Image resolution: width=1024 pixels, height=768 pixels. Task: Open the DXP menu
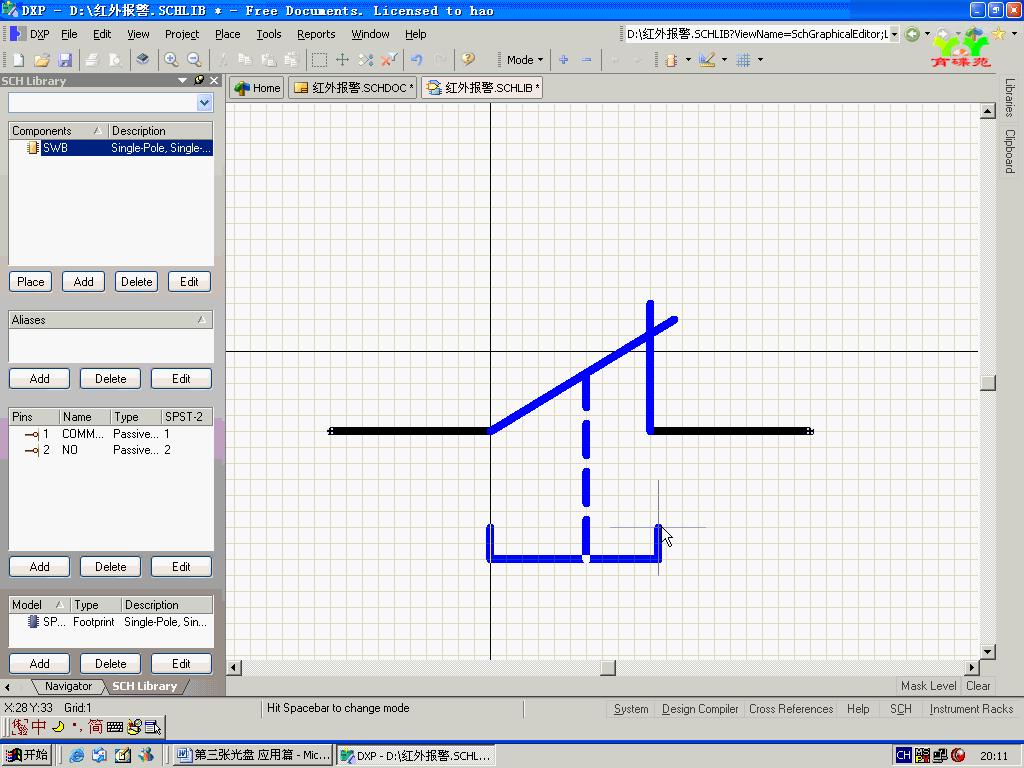[31, 34]
